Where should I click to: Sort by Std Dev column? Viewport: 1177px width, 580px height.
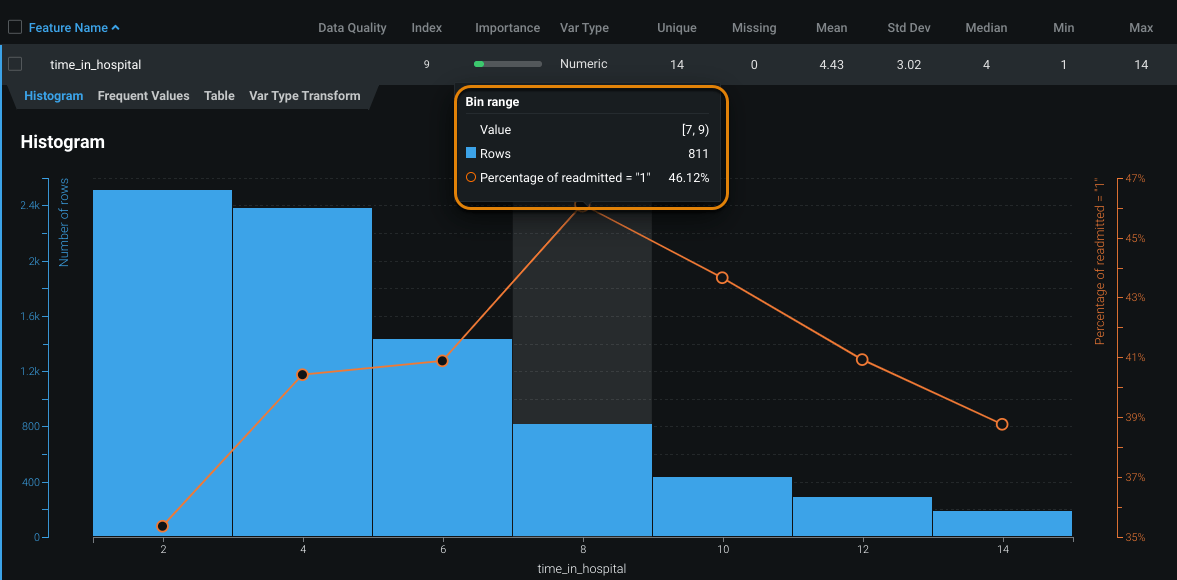[x=909, y=28]
